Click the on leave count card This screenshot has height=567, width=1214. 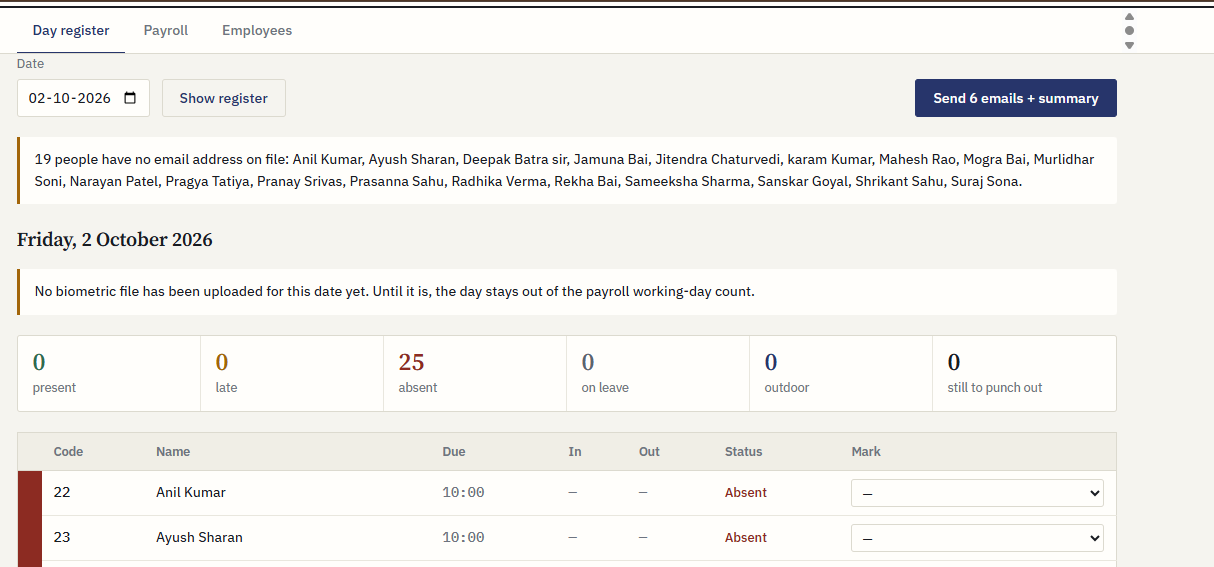[658, 373]
